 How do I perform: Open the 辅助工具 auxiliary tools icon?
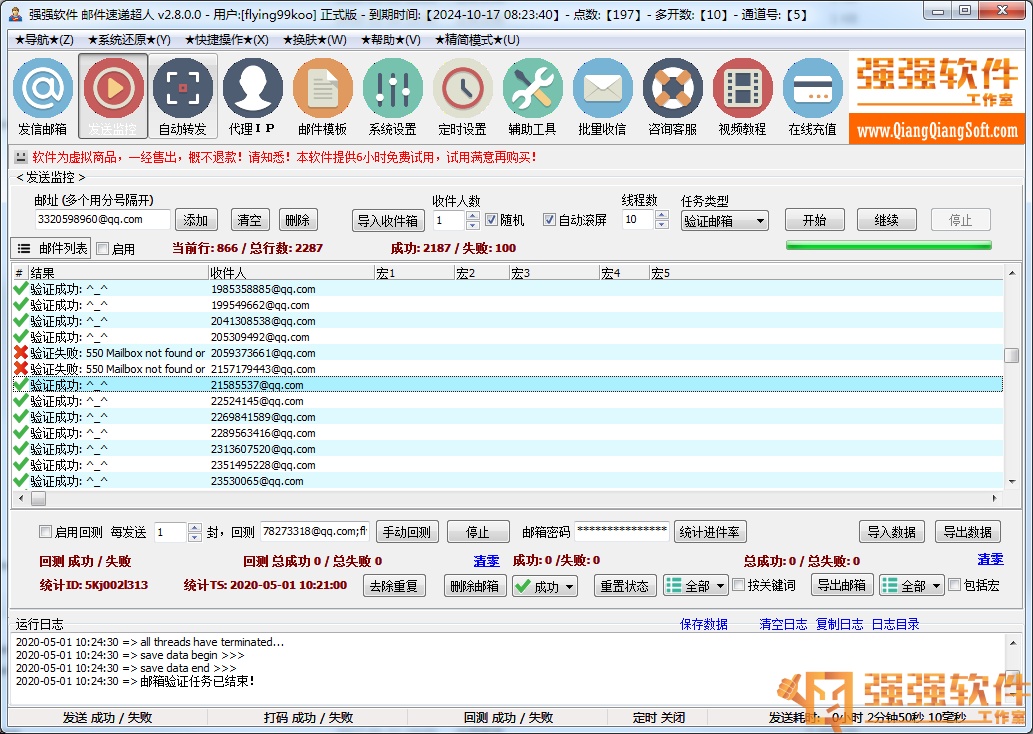click(x=532, y=96)
